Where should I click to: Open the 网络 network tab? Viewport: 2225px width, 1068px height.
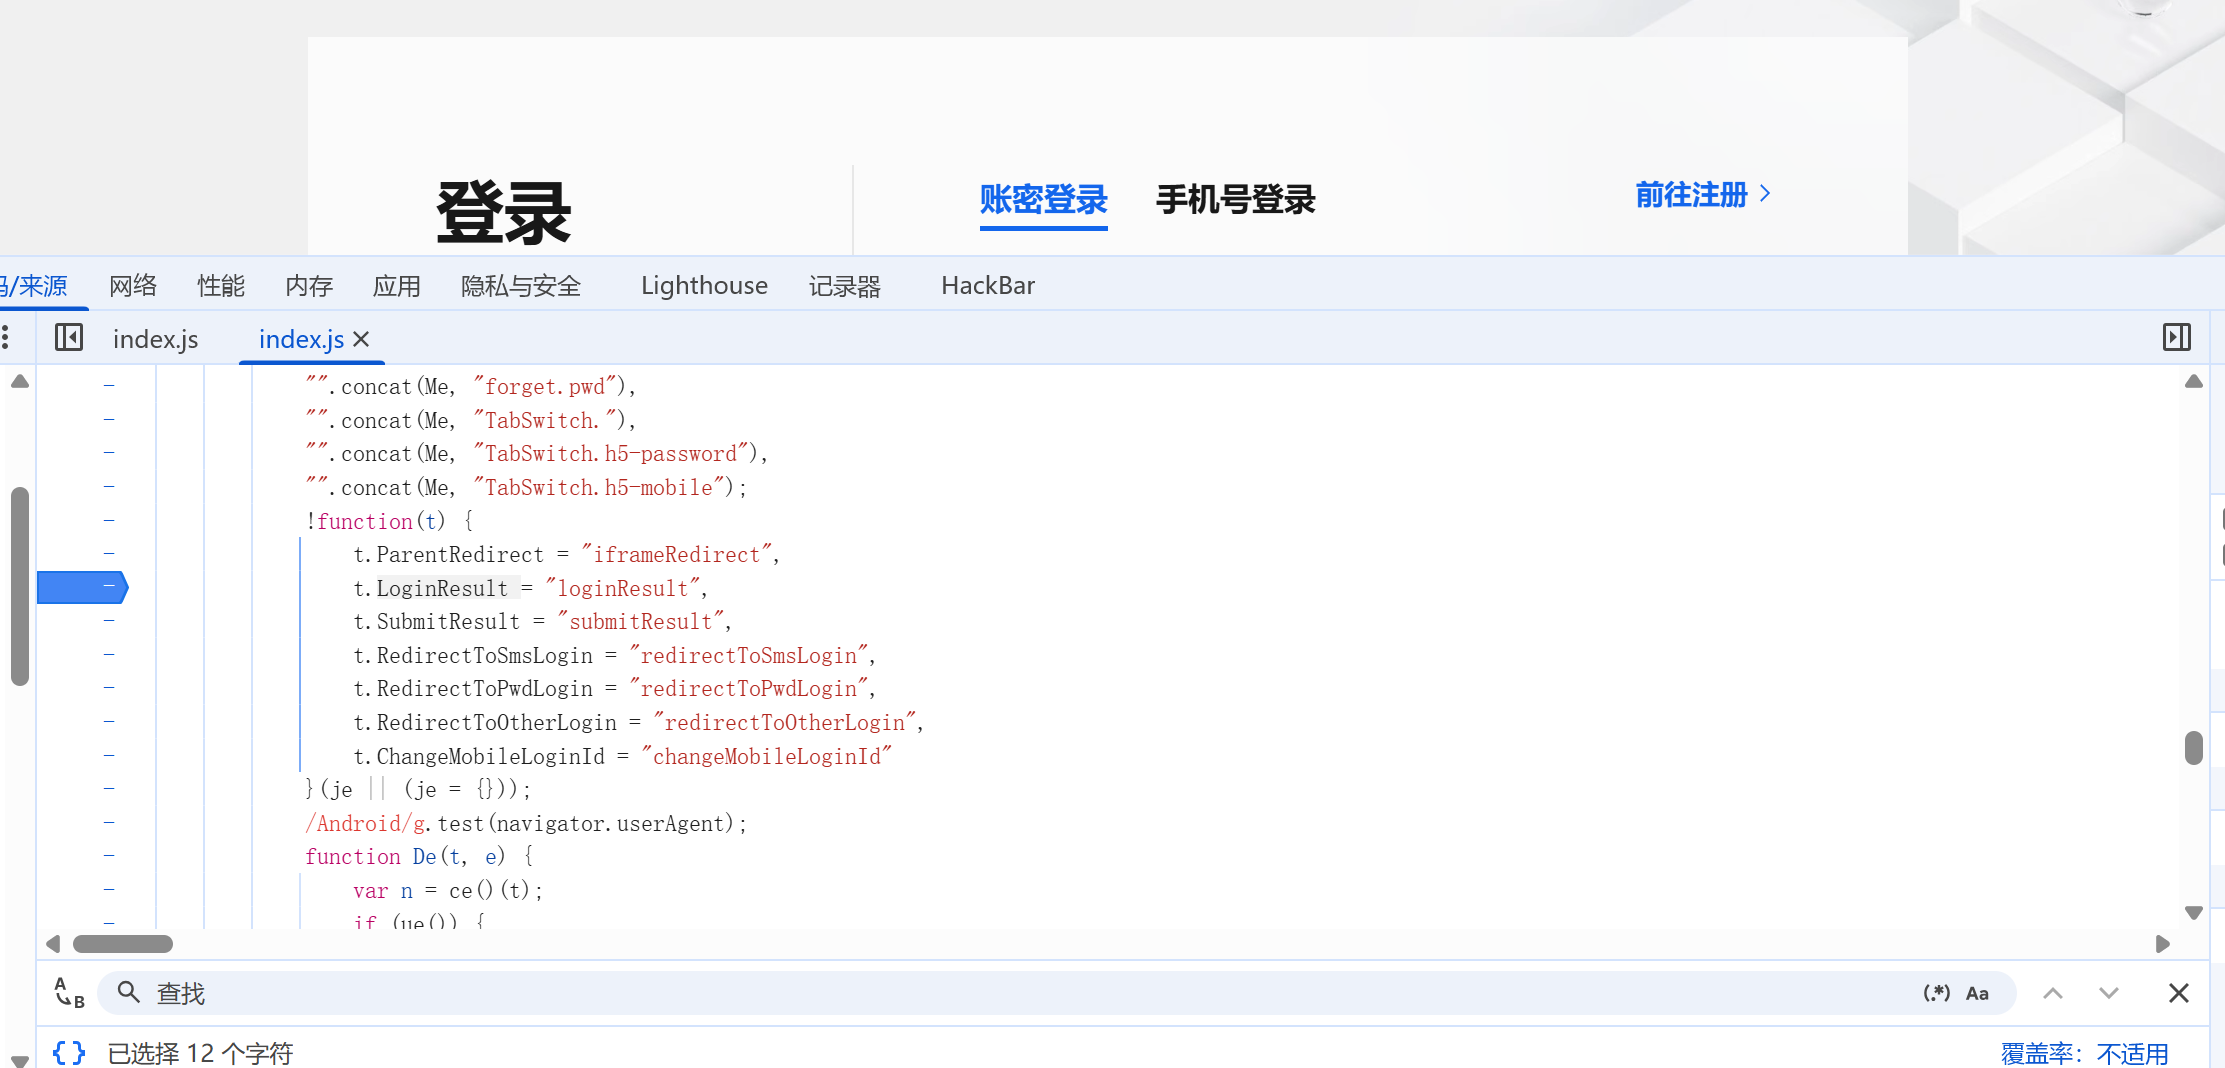[133, 286]
